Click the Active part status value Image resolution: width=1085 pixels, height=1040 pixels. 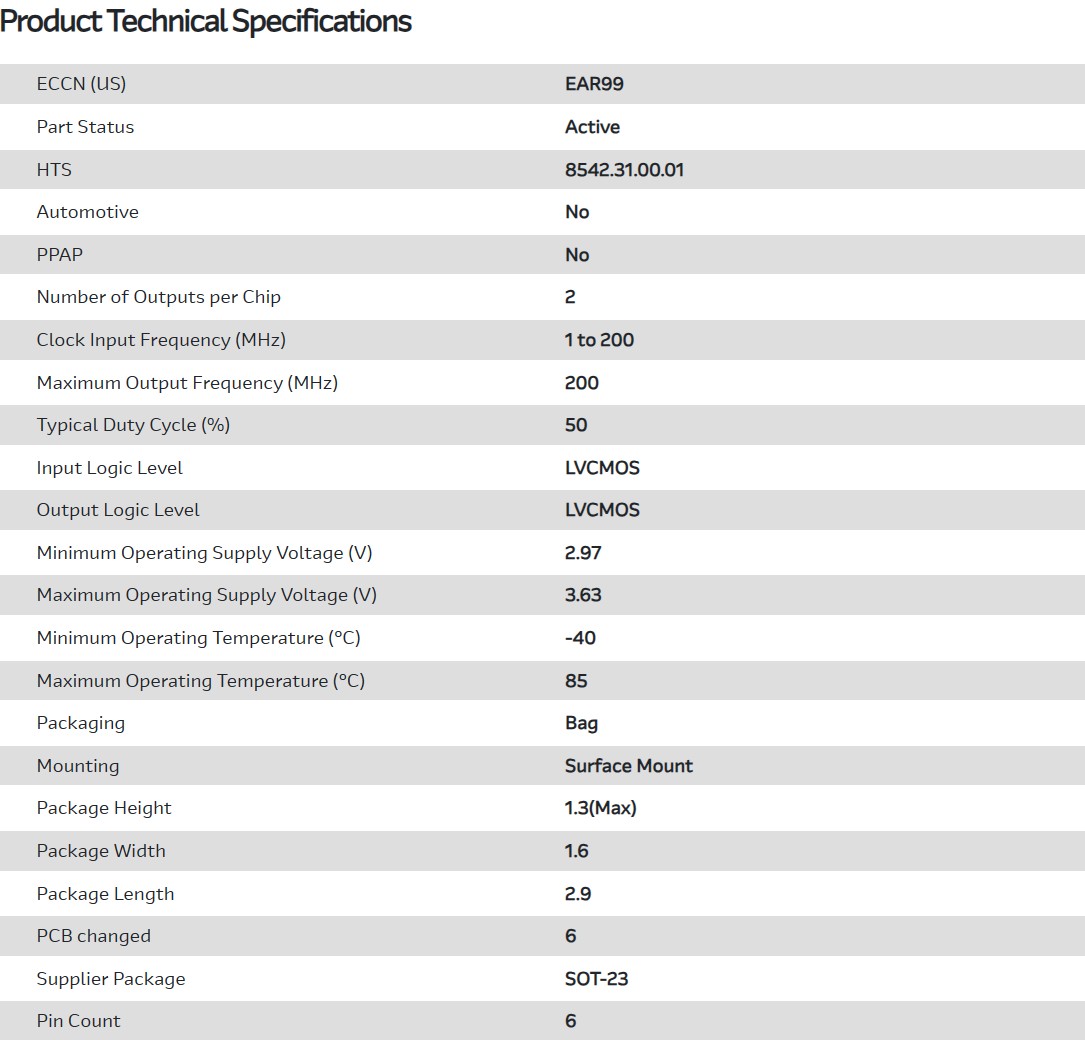pyautogui.click(x=592, y=127)
